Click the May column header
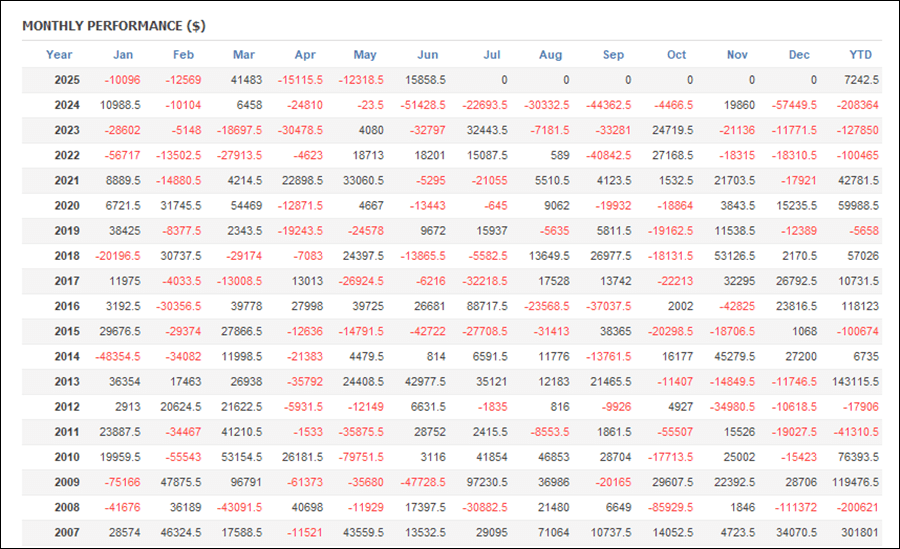The image size is (900, 549). tap(364, 55)
